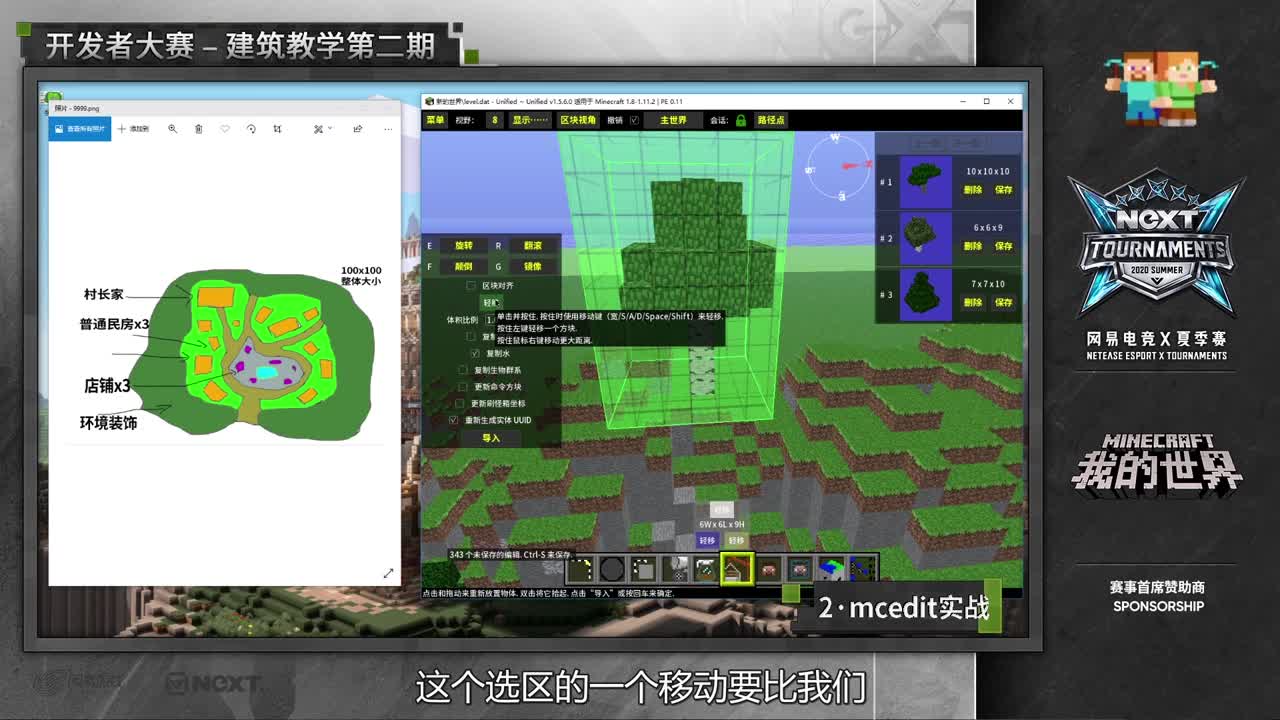The height and width of the screenshot is (720, 1280).
Task: Open the 主世界 dimension selector
Action: (x=674, y=121)
